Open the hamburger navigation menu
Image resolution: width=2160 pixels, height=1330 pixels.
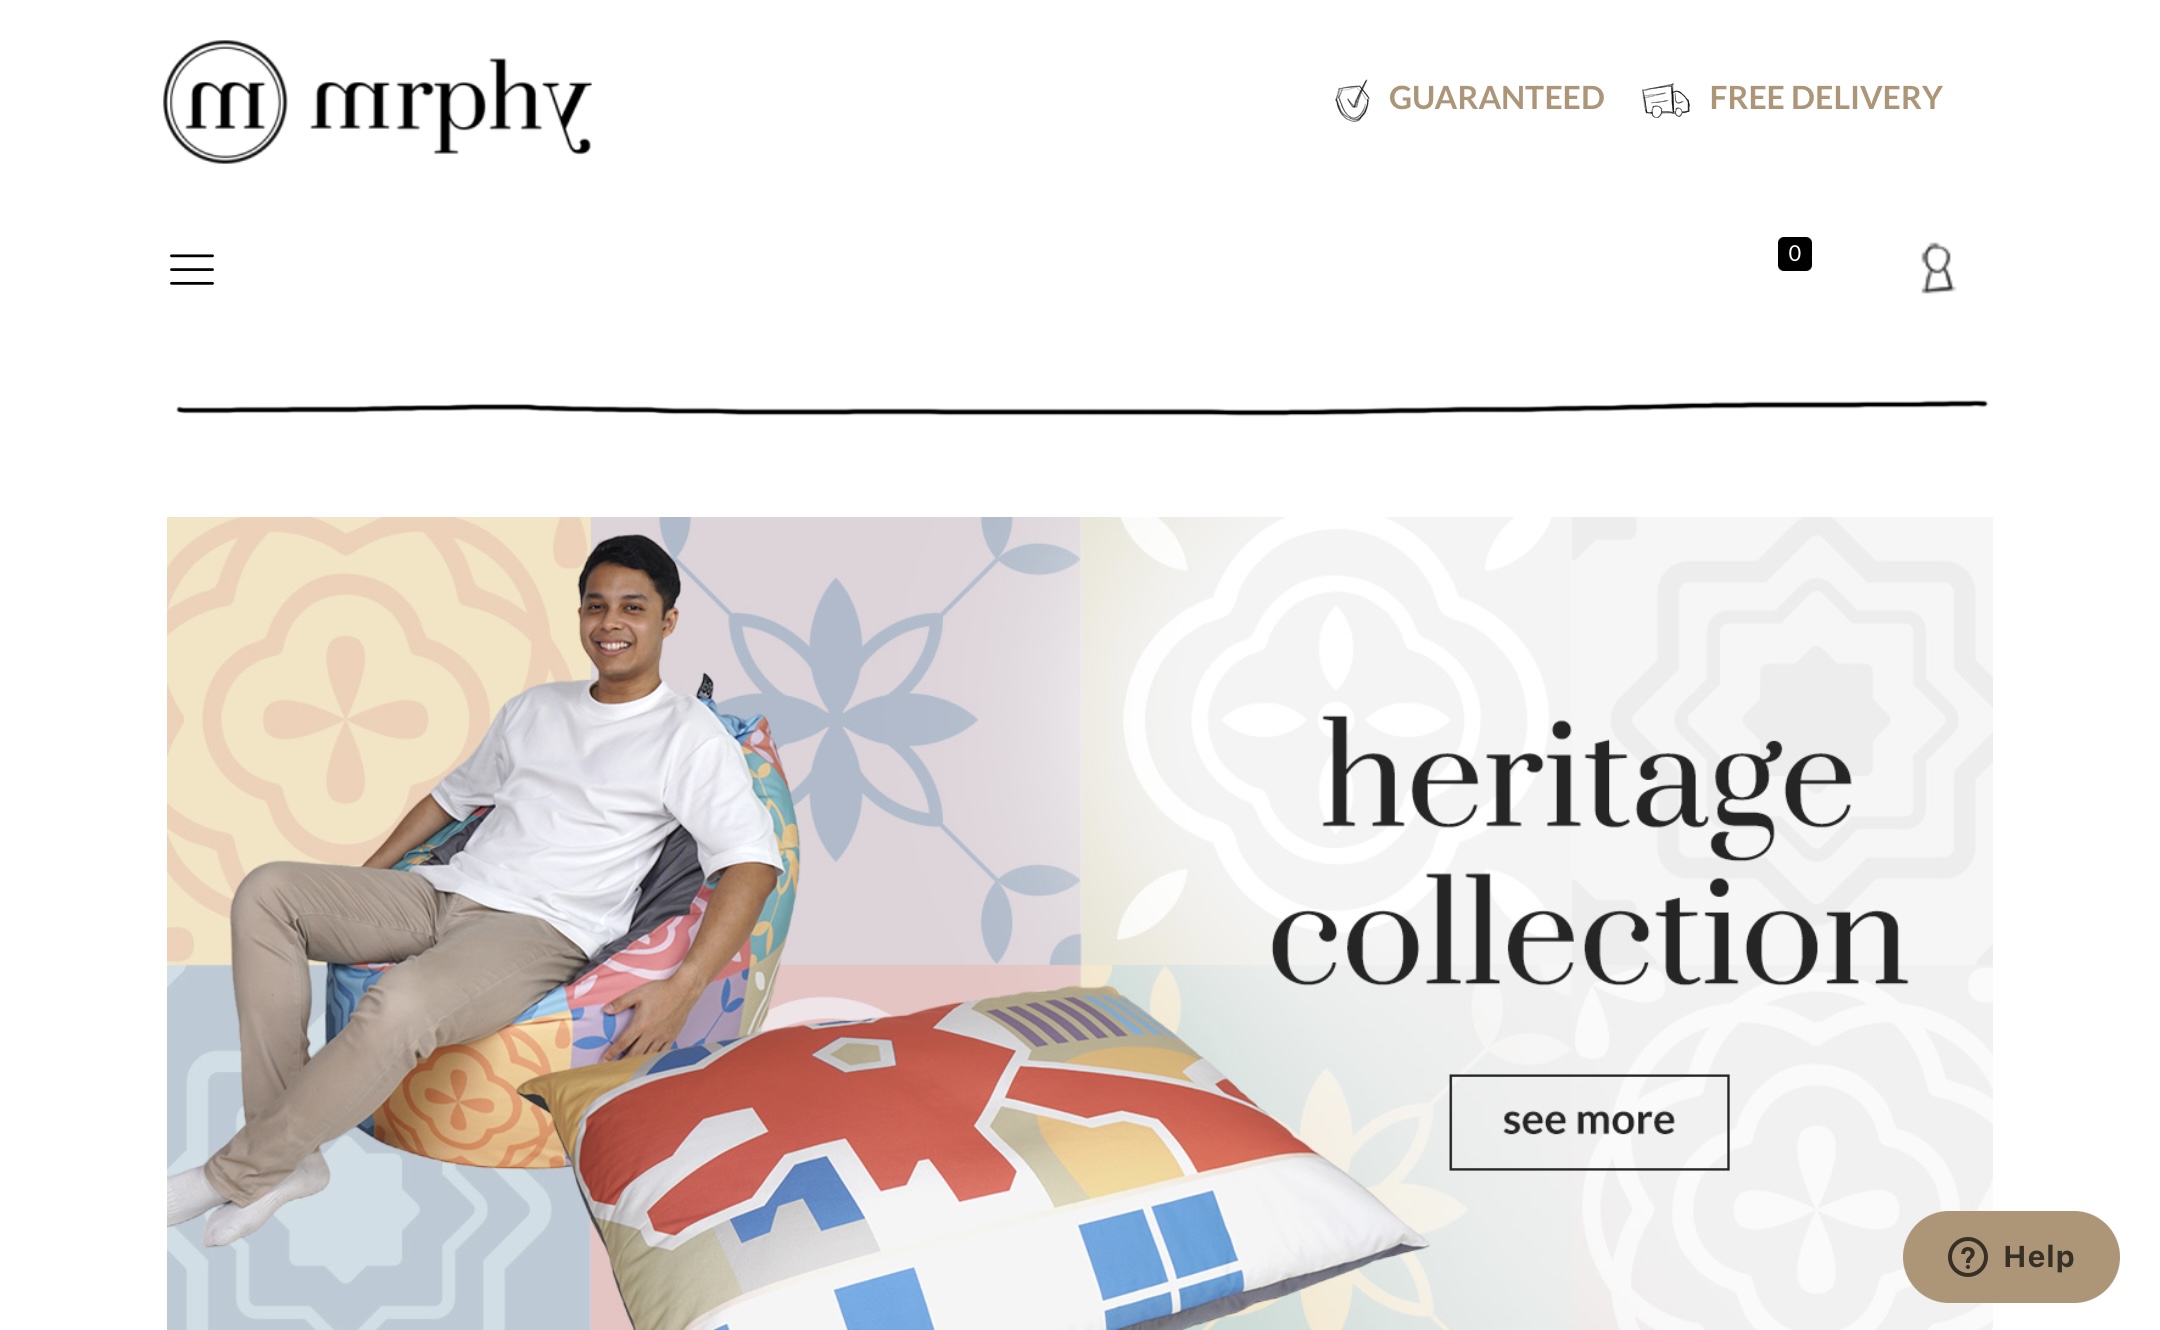point(192,269)
